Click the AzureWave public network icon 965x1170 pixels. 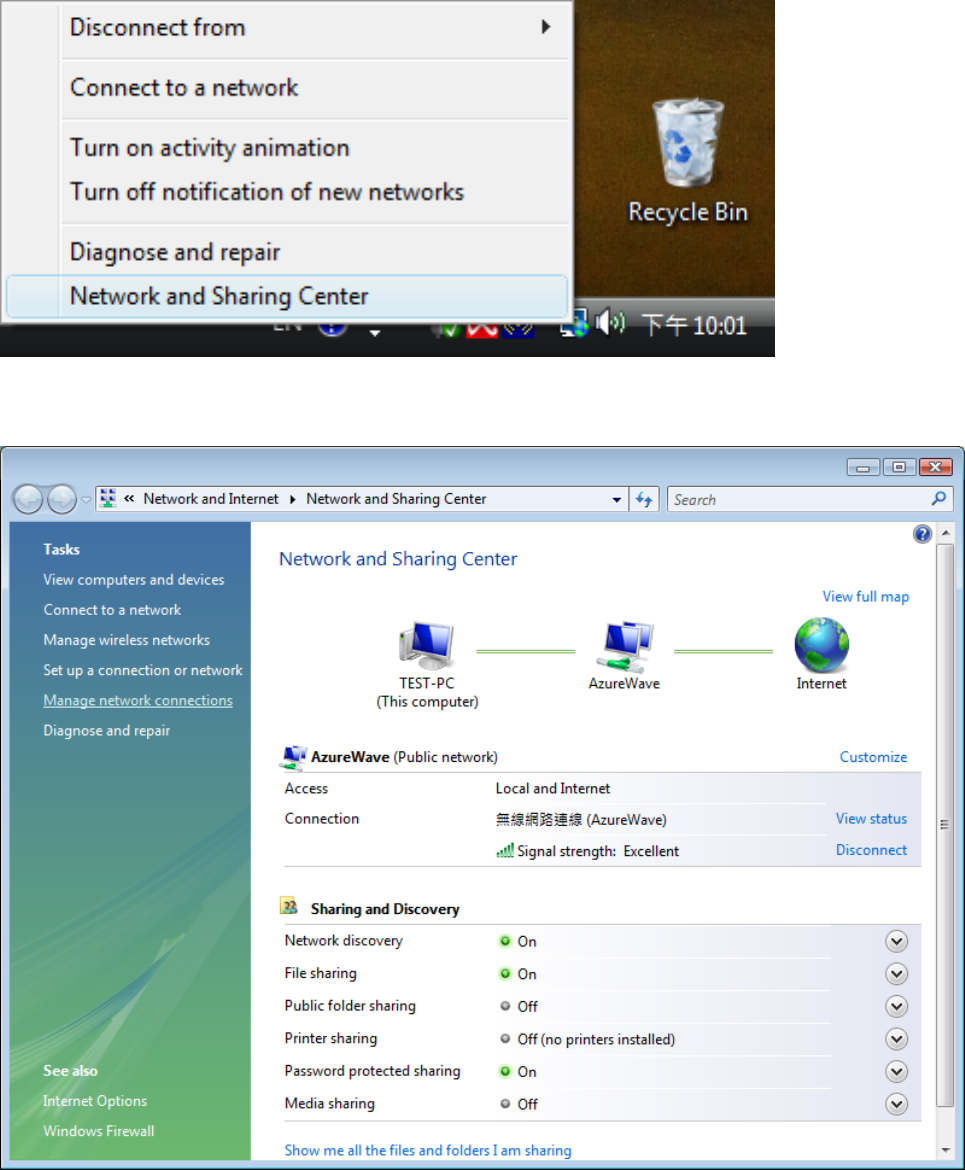(x=293, y=757)
